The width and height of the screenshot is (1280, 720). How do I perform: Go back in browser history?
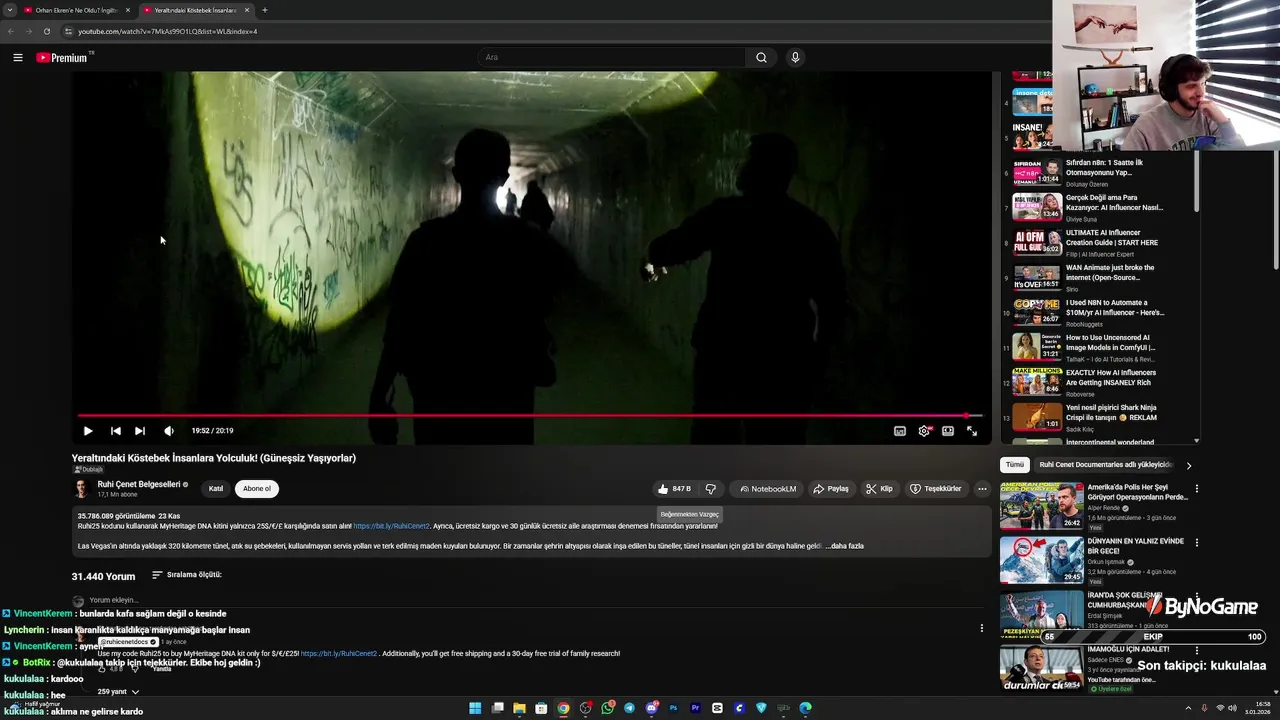tap(11, 31)
